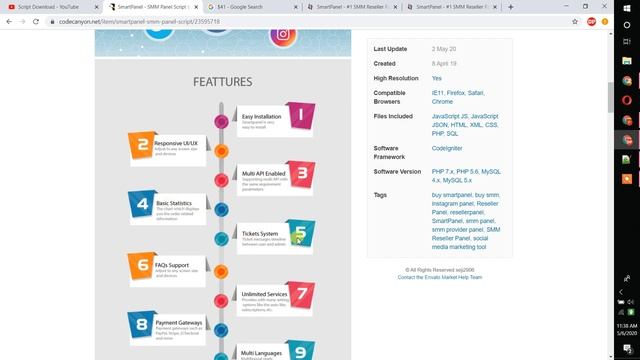
Task: Open the Windows Start menu
Action: 627,8
